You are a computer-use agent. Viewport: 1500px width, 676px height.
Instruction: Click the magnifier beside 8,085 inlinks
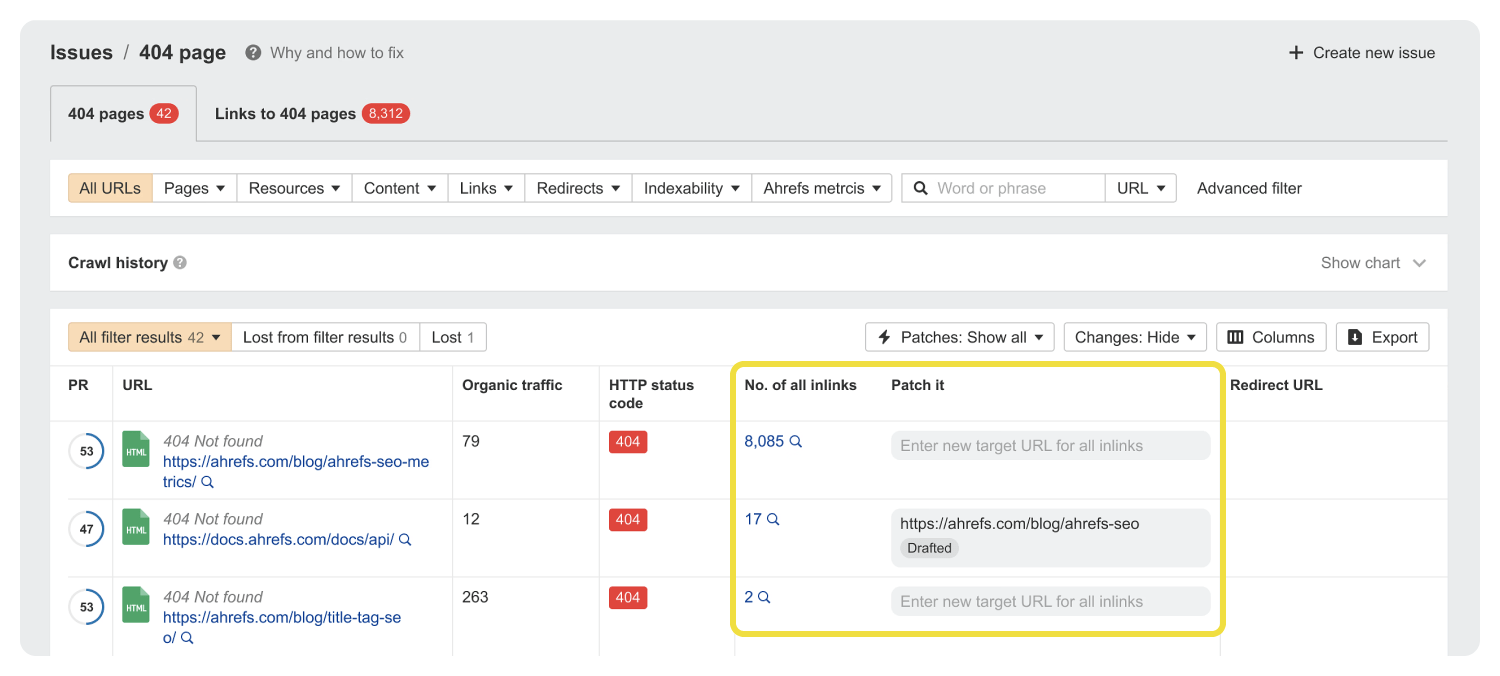coord(795,440)
